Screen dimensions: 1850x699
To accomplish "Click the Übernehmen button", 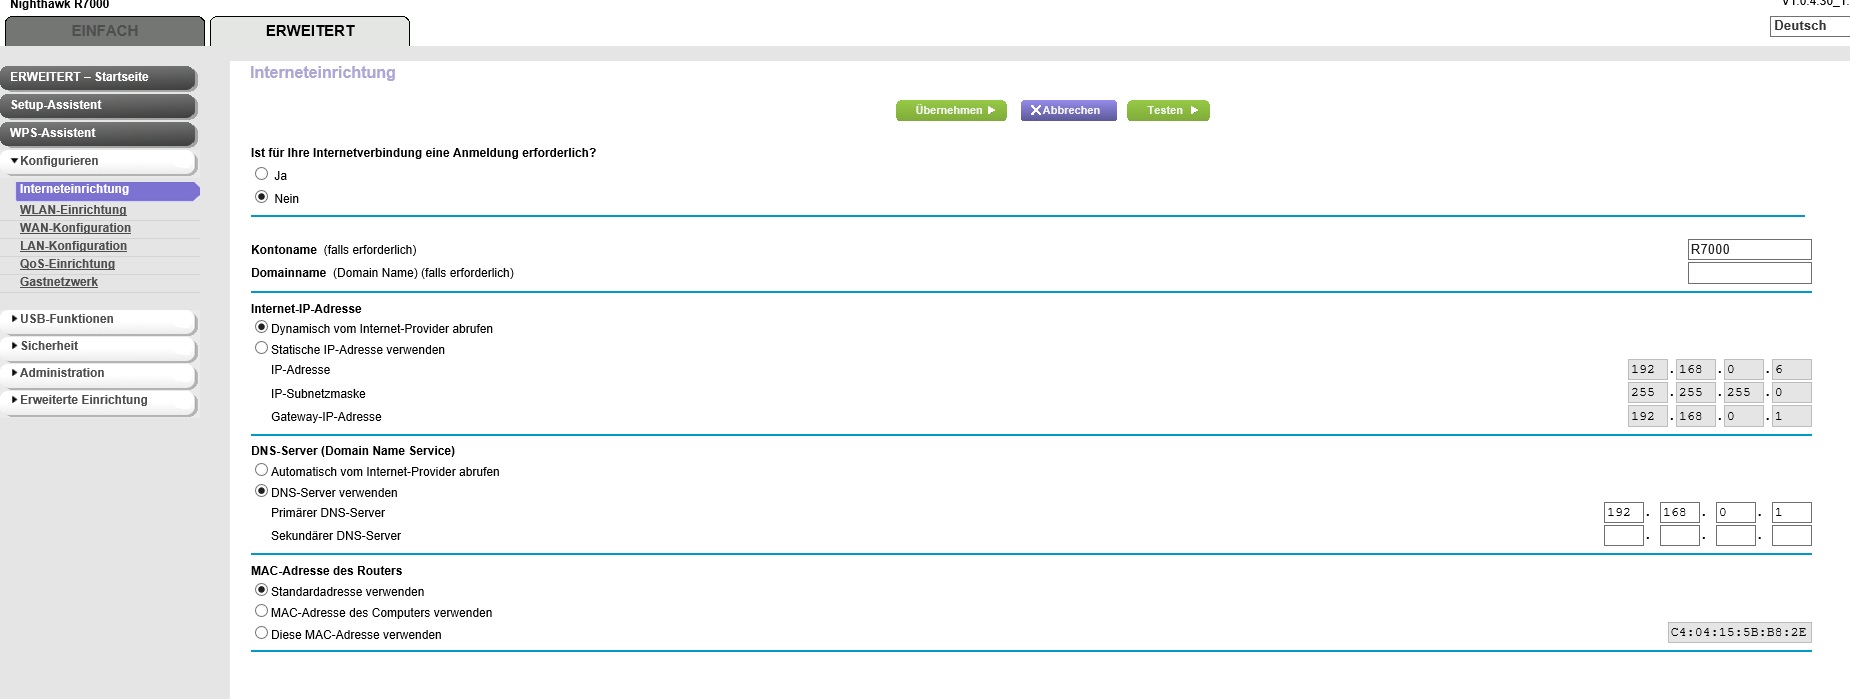I will coord(951,111).
